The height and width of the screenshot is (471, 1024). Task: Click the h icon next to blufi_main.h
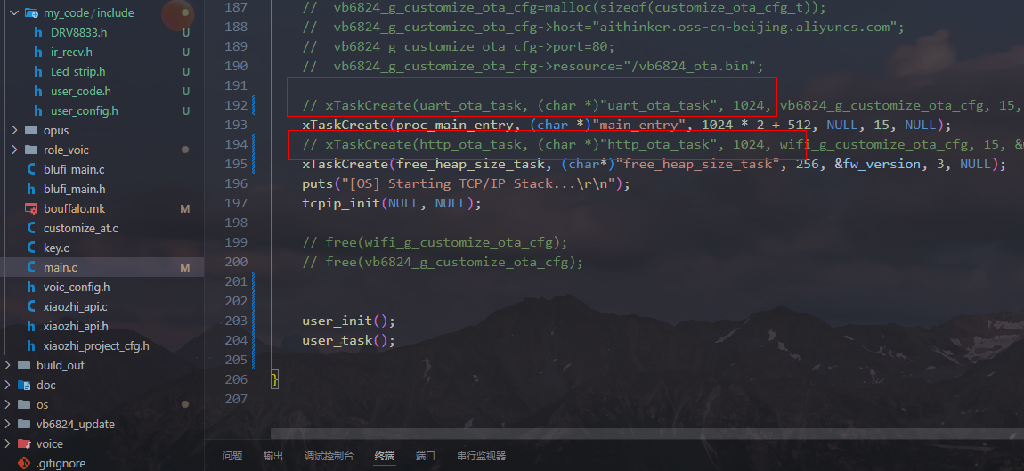click(x=31, y=189)
